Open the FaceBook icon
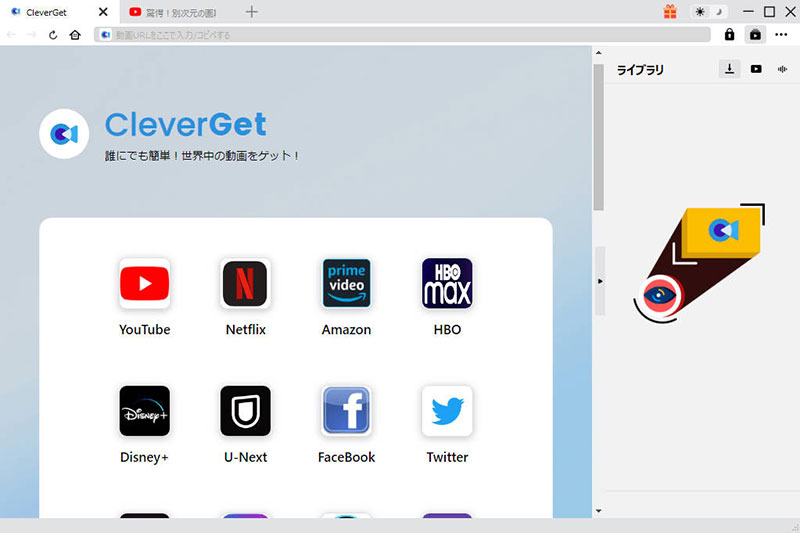The image size is (800, 533). [346, 411]
